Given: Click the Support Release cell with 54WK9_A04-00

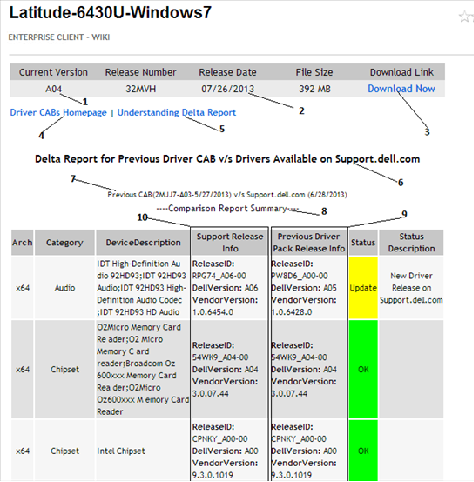Looking at the screenshot, I should [230, 369].
